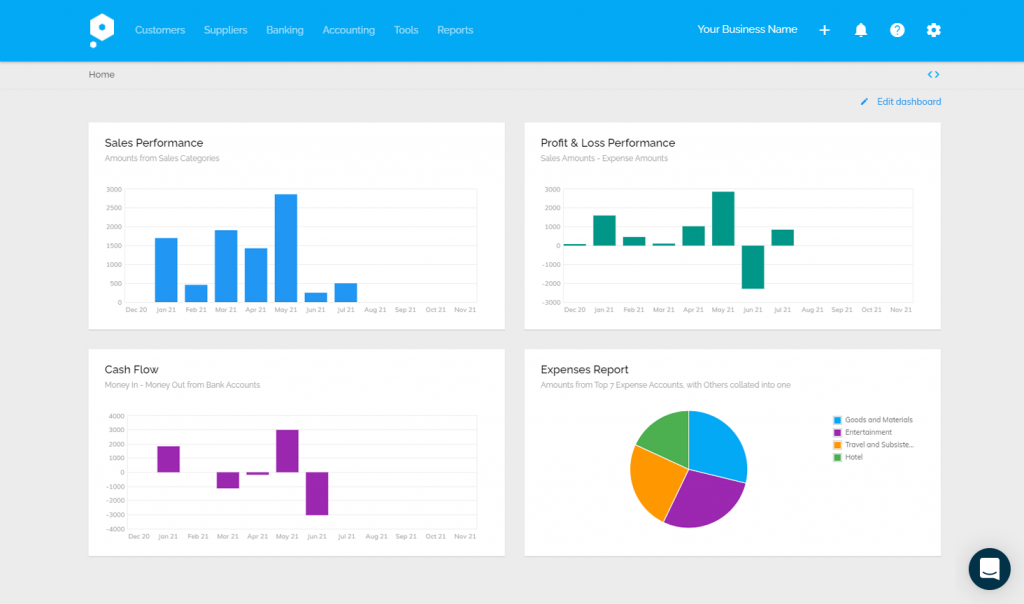The image size is (1024, 604).
Task: Toggle the Hotel legend entry
Action: (857, 455)
